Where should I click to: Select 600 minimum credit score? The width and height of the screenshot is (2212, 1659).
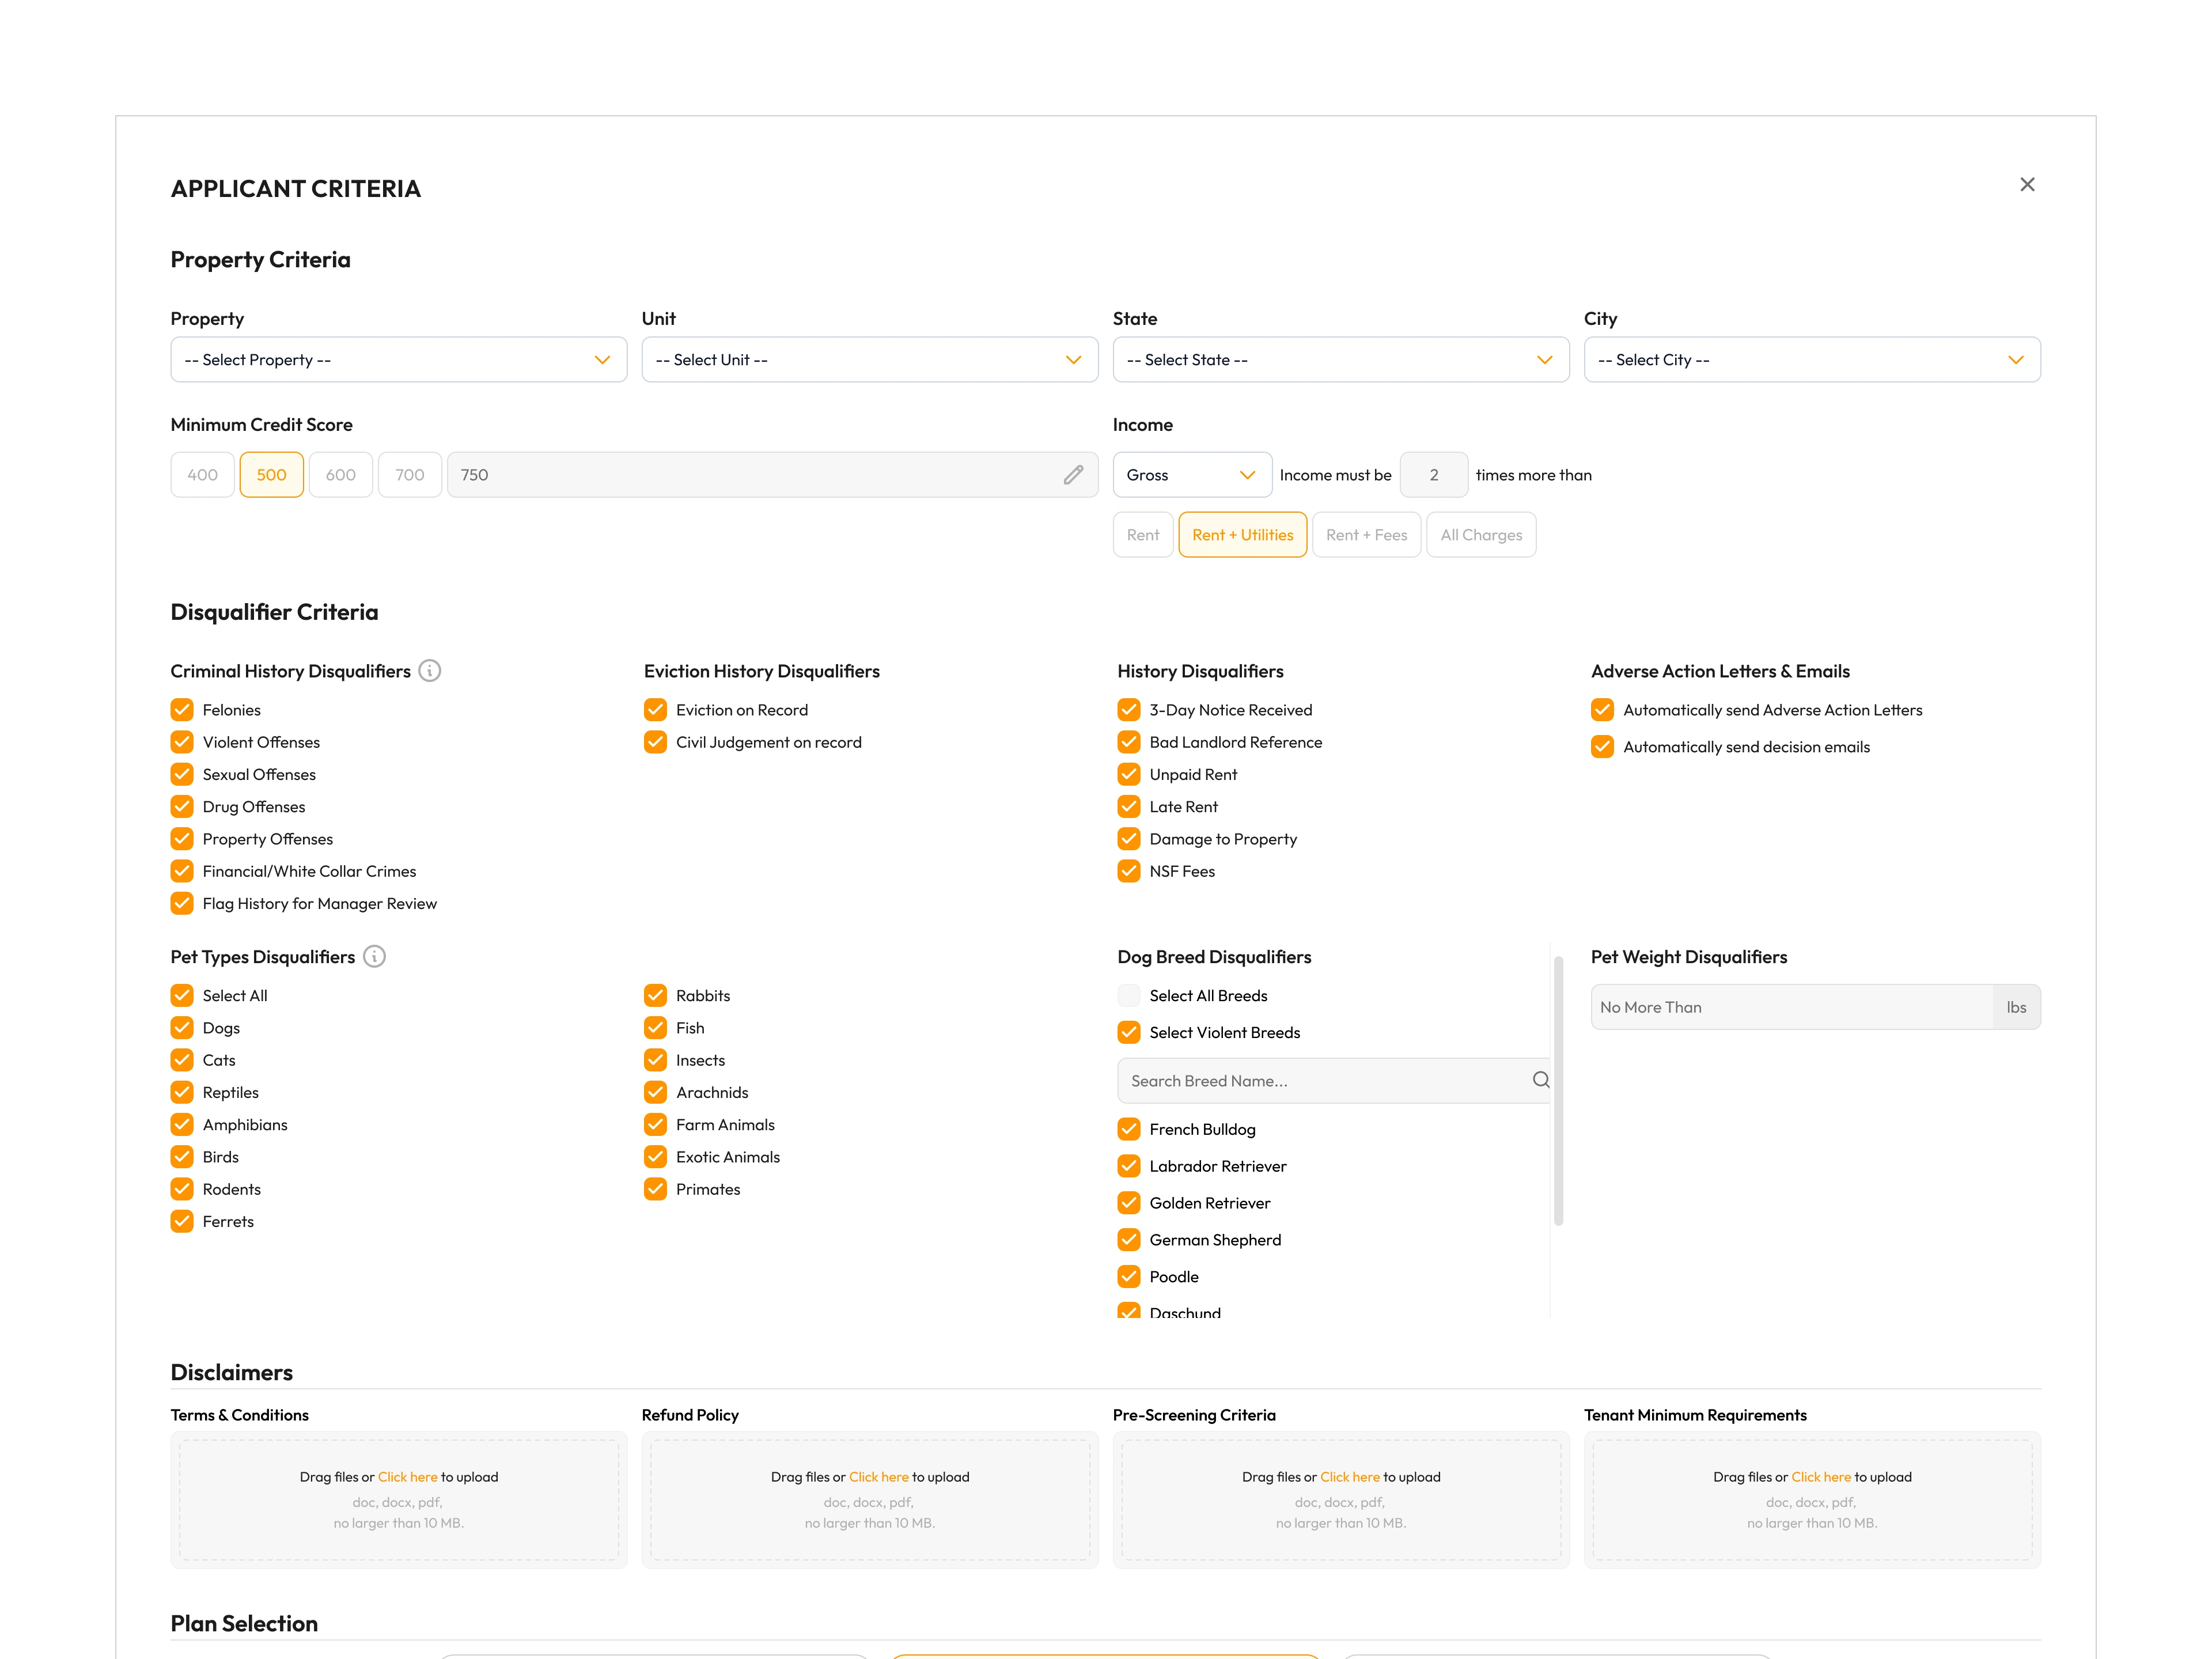(341, 475)
